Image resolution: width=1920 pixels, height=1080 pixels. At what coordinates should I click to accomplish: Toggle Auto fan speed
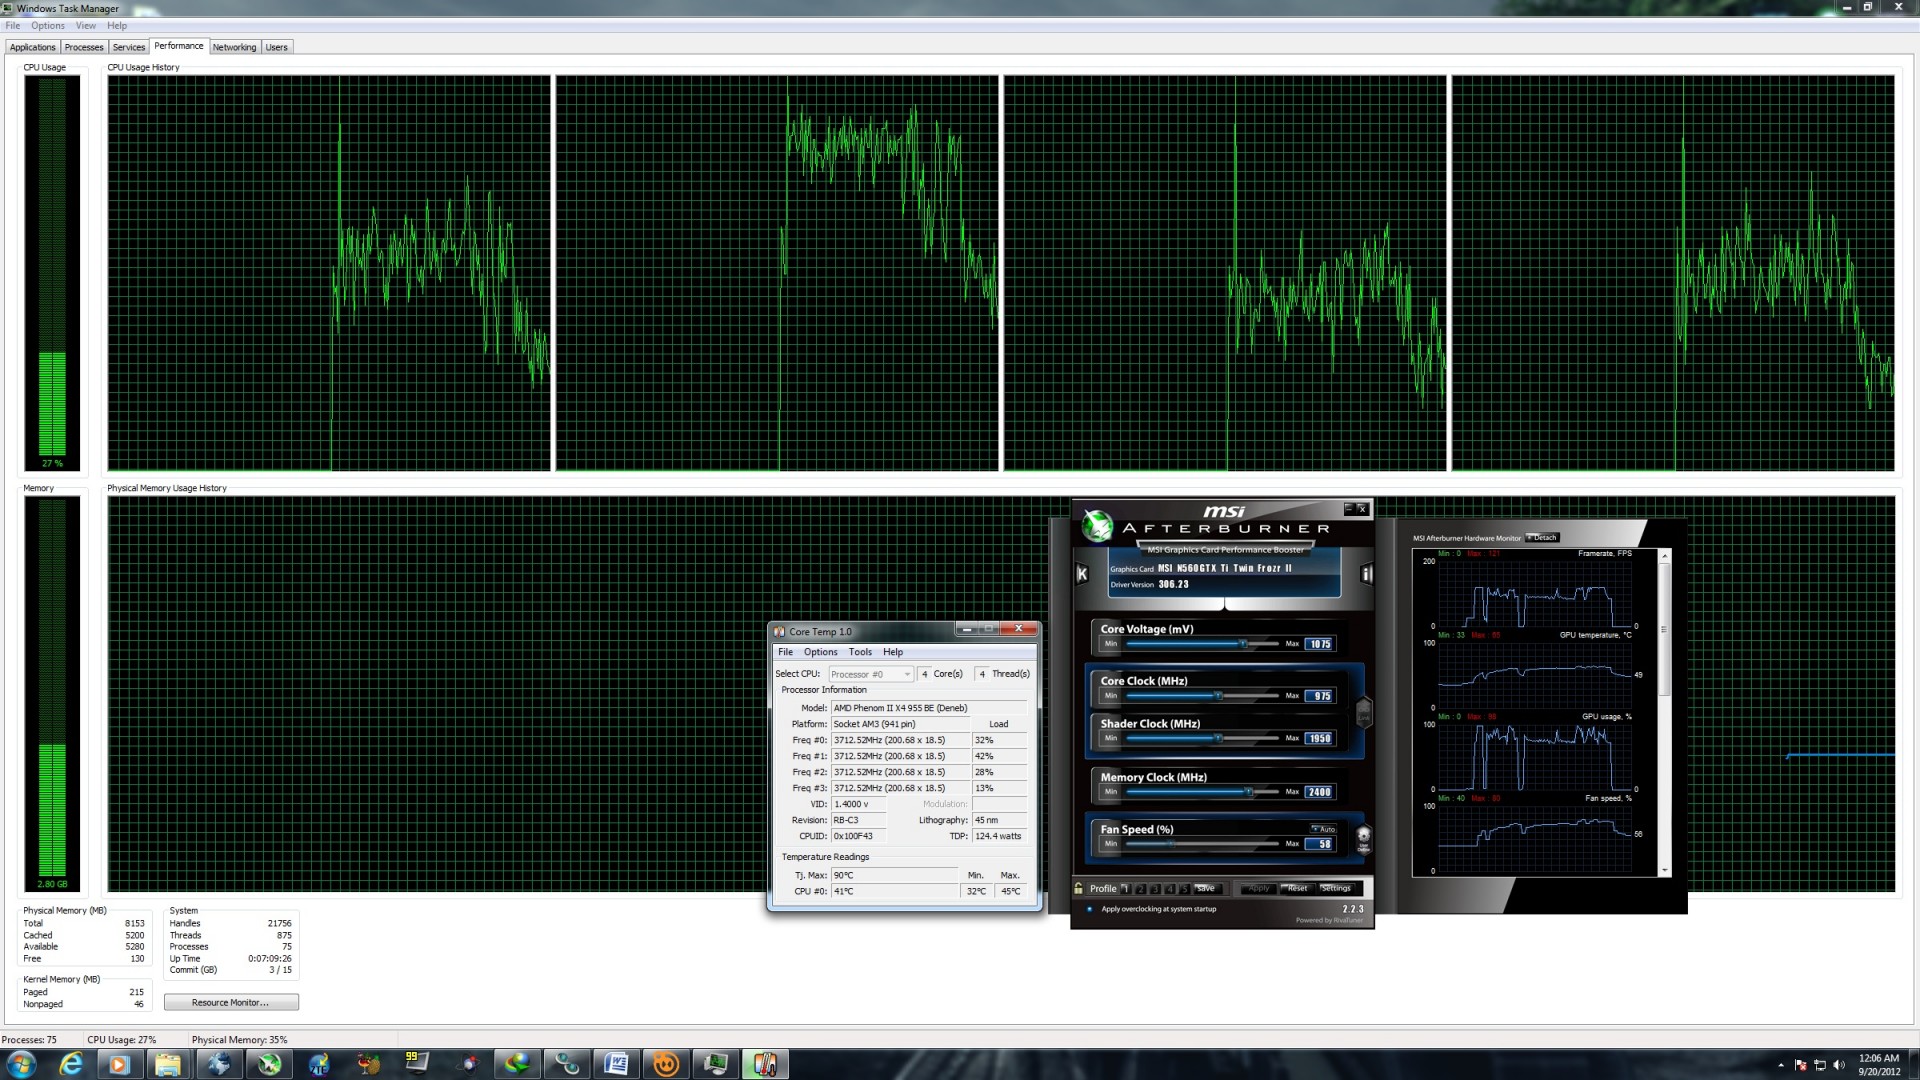pos(1323,829)
